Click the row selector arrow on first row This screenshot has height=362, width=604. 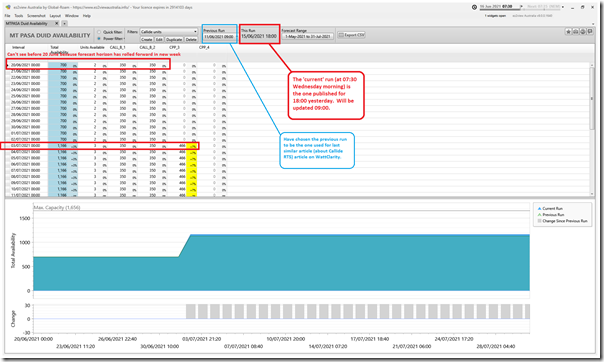pyautogui.click(x=8, y=65)
